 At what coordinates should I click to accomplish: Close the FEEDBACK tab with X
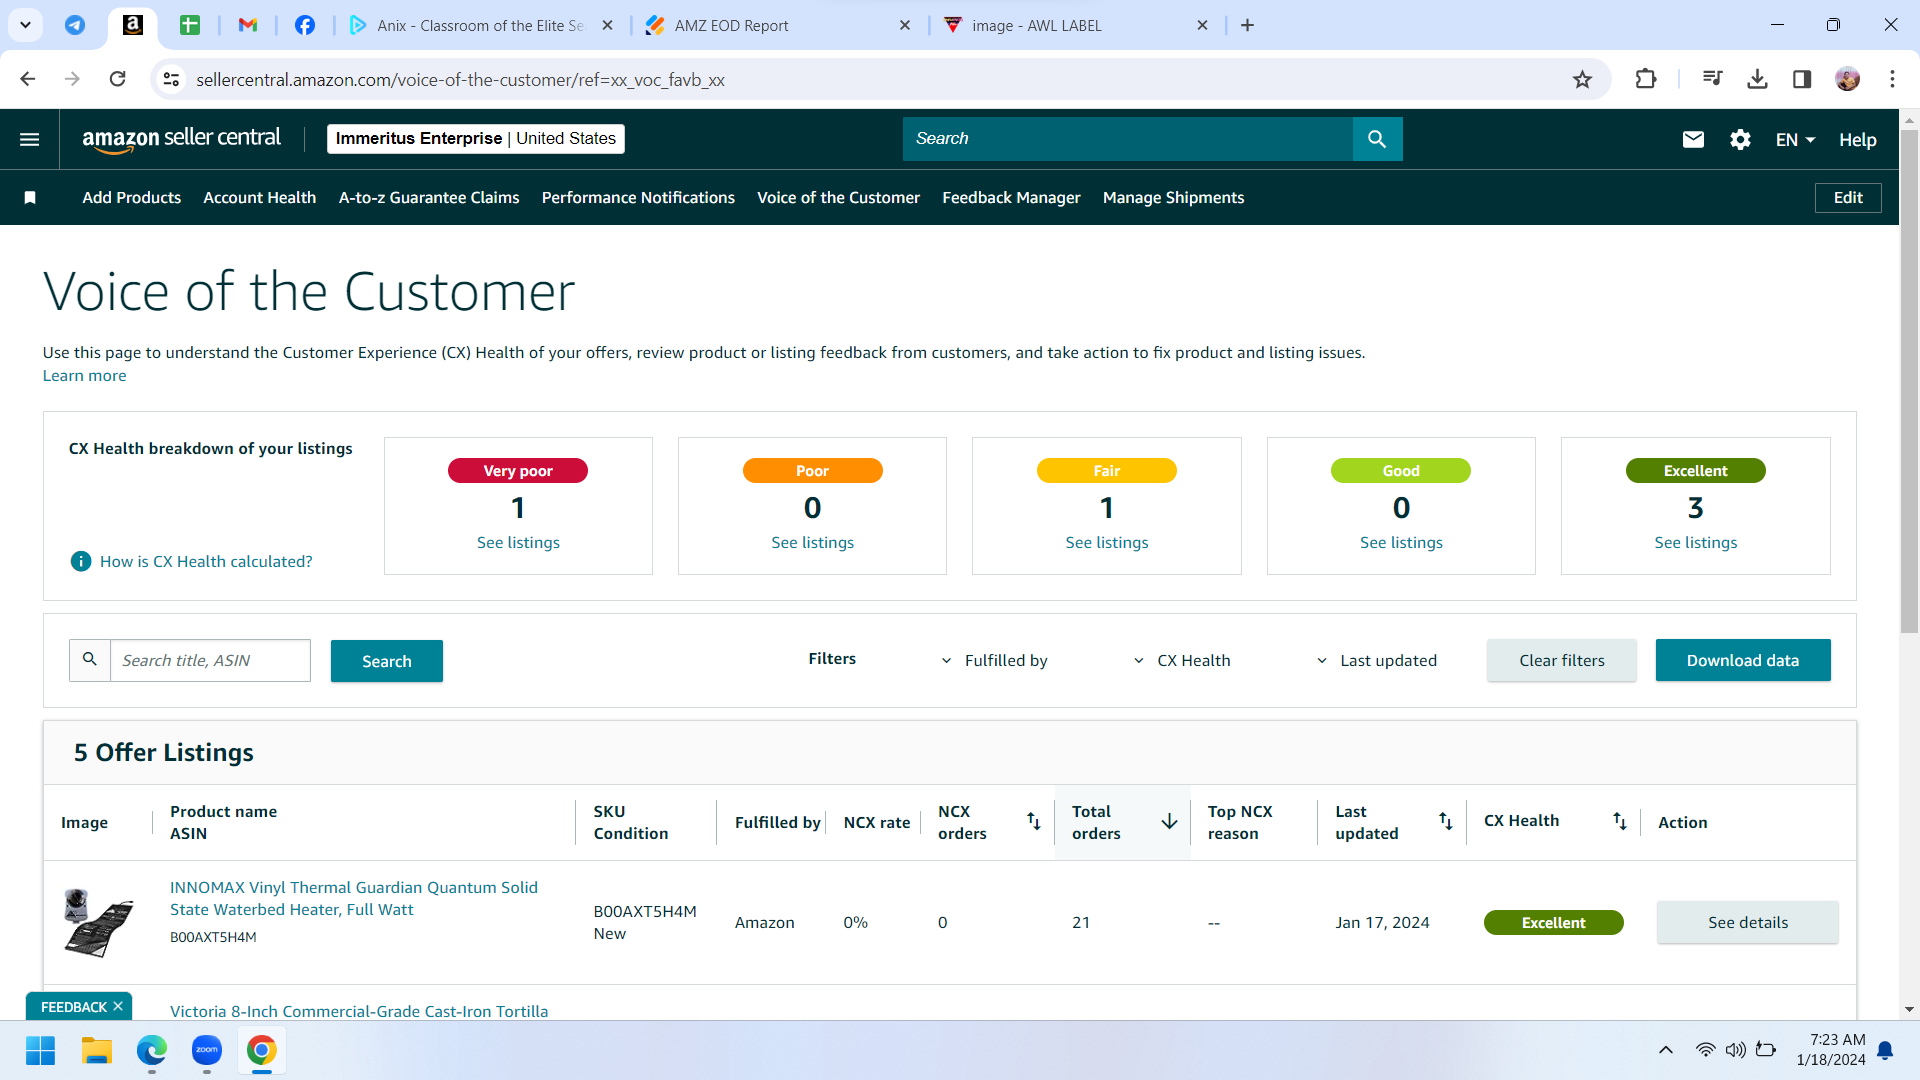pyautogui.click(x=118, y=1007)
